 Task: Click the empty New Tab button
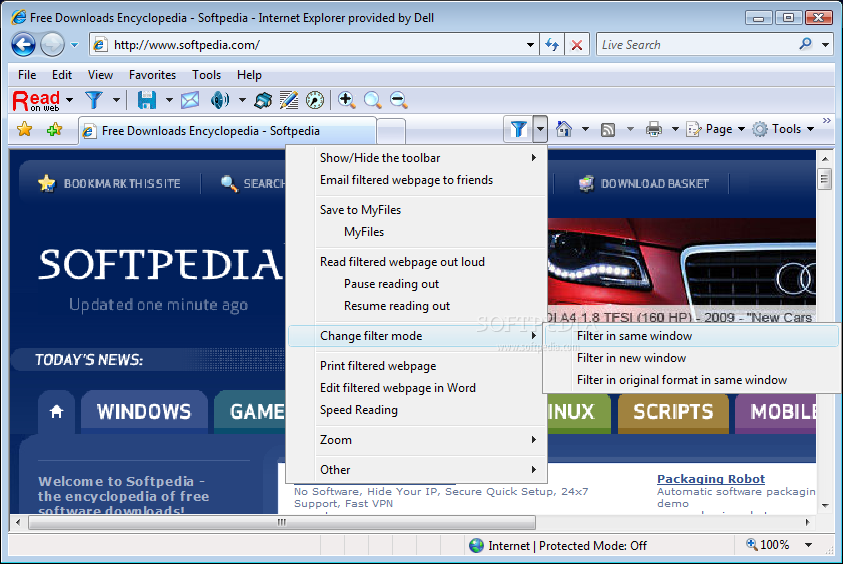[x=391, y=132]
